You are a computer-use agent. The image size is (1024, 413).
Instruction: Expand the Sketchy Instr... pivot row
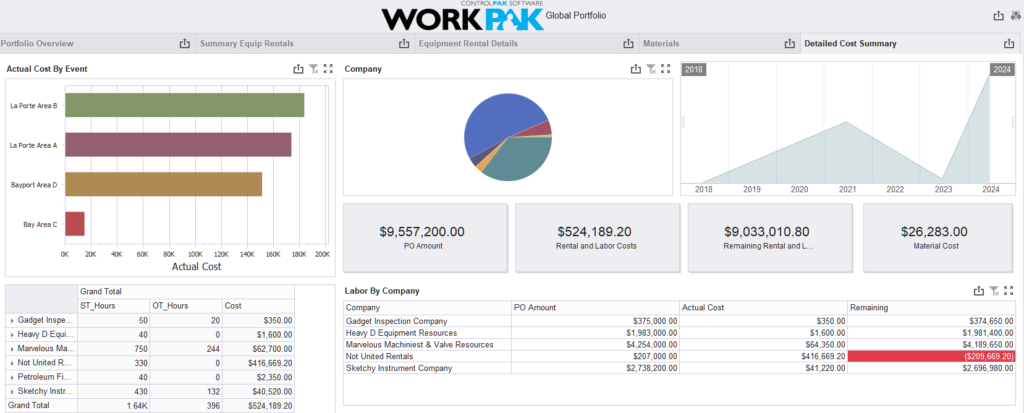pyautogui.click(x=12, y=391)
